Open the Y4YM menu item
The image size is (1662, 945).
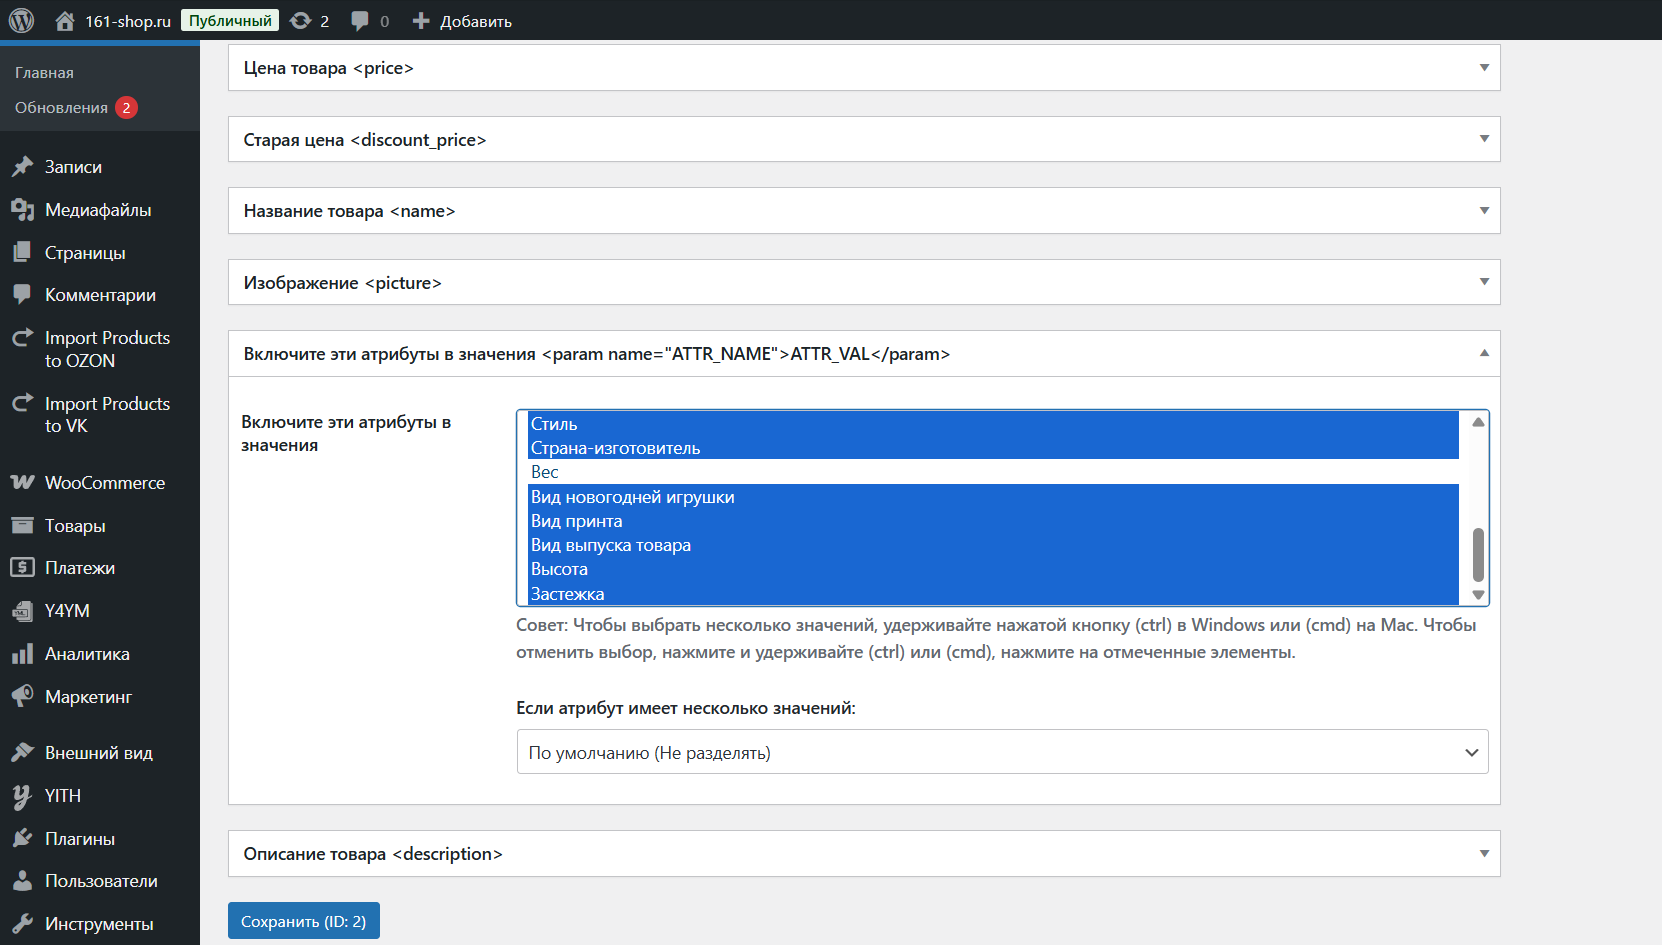67,611
